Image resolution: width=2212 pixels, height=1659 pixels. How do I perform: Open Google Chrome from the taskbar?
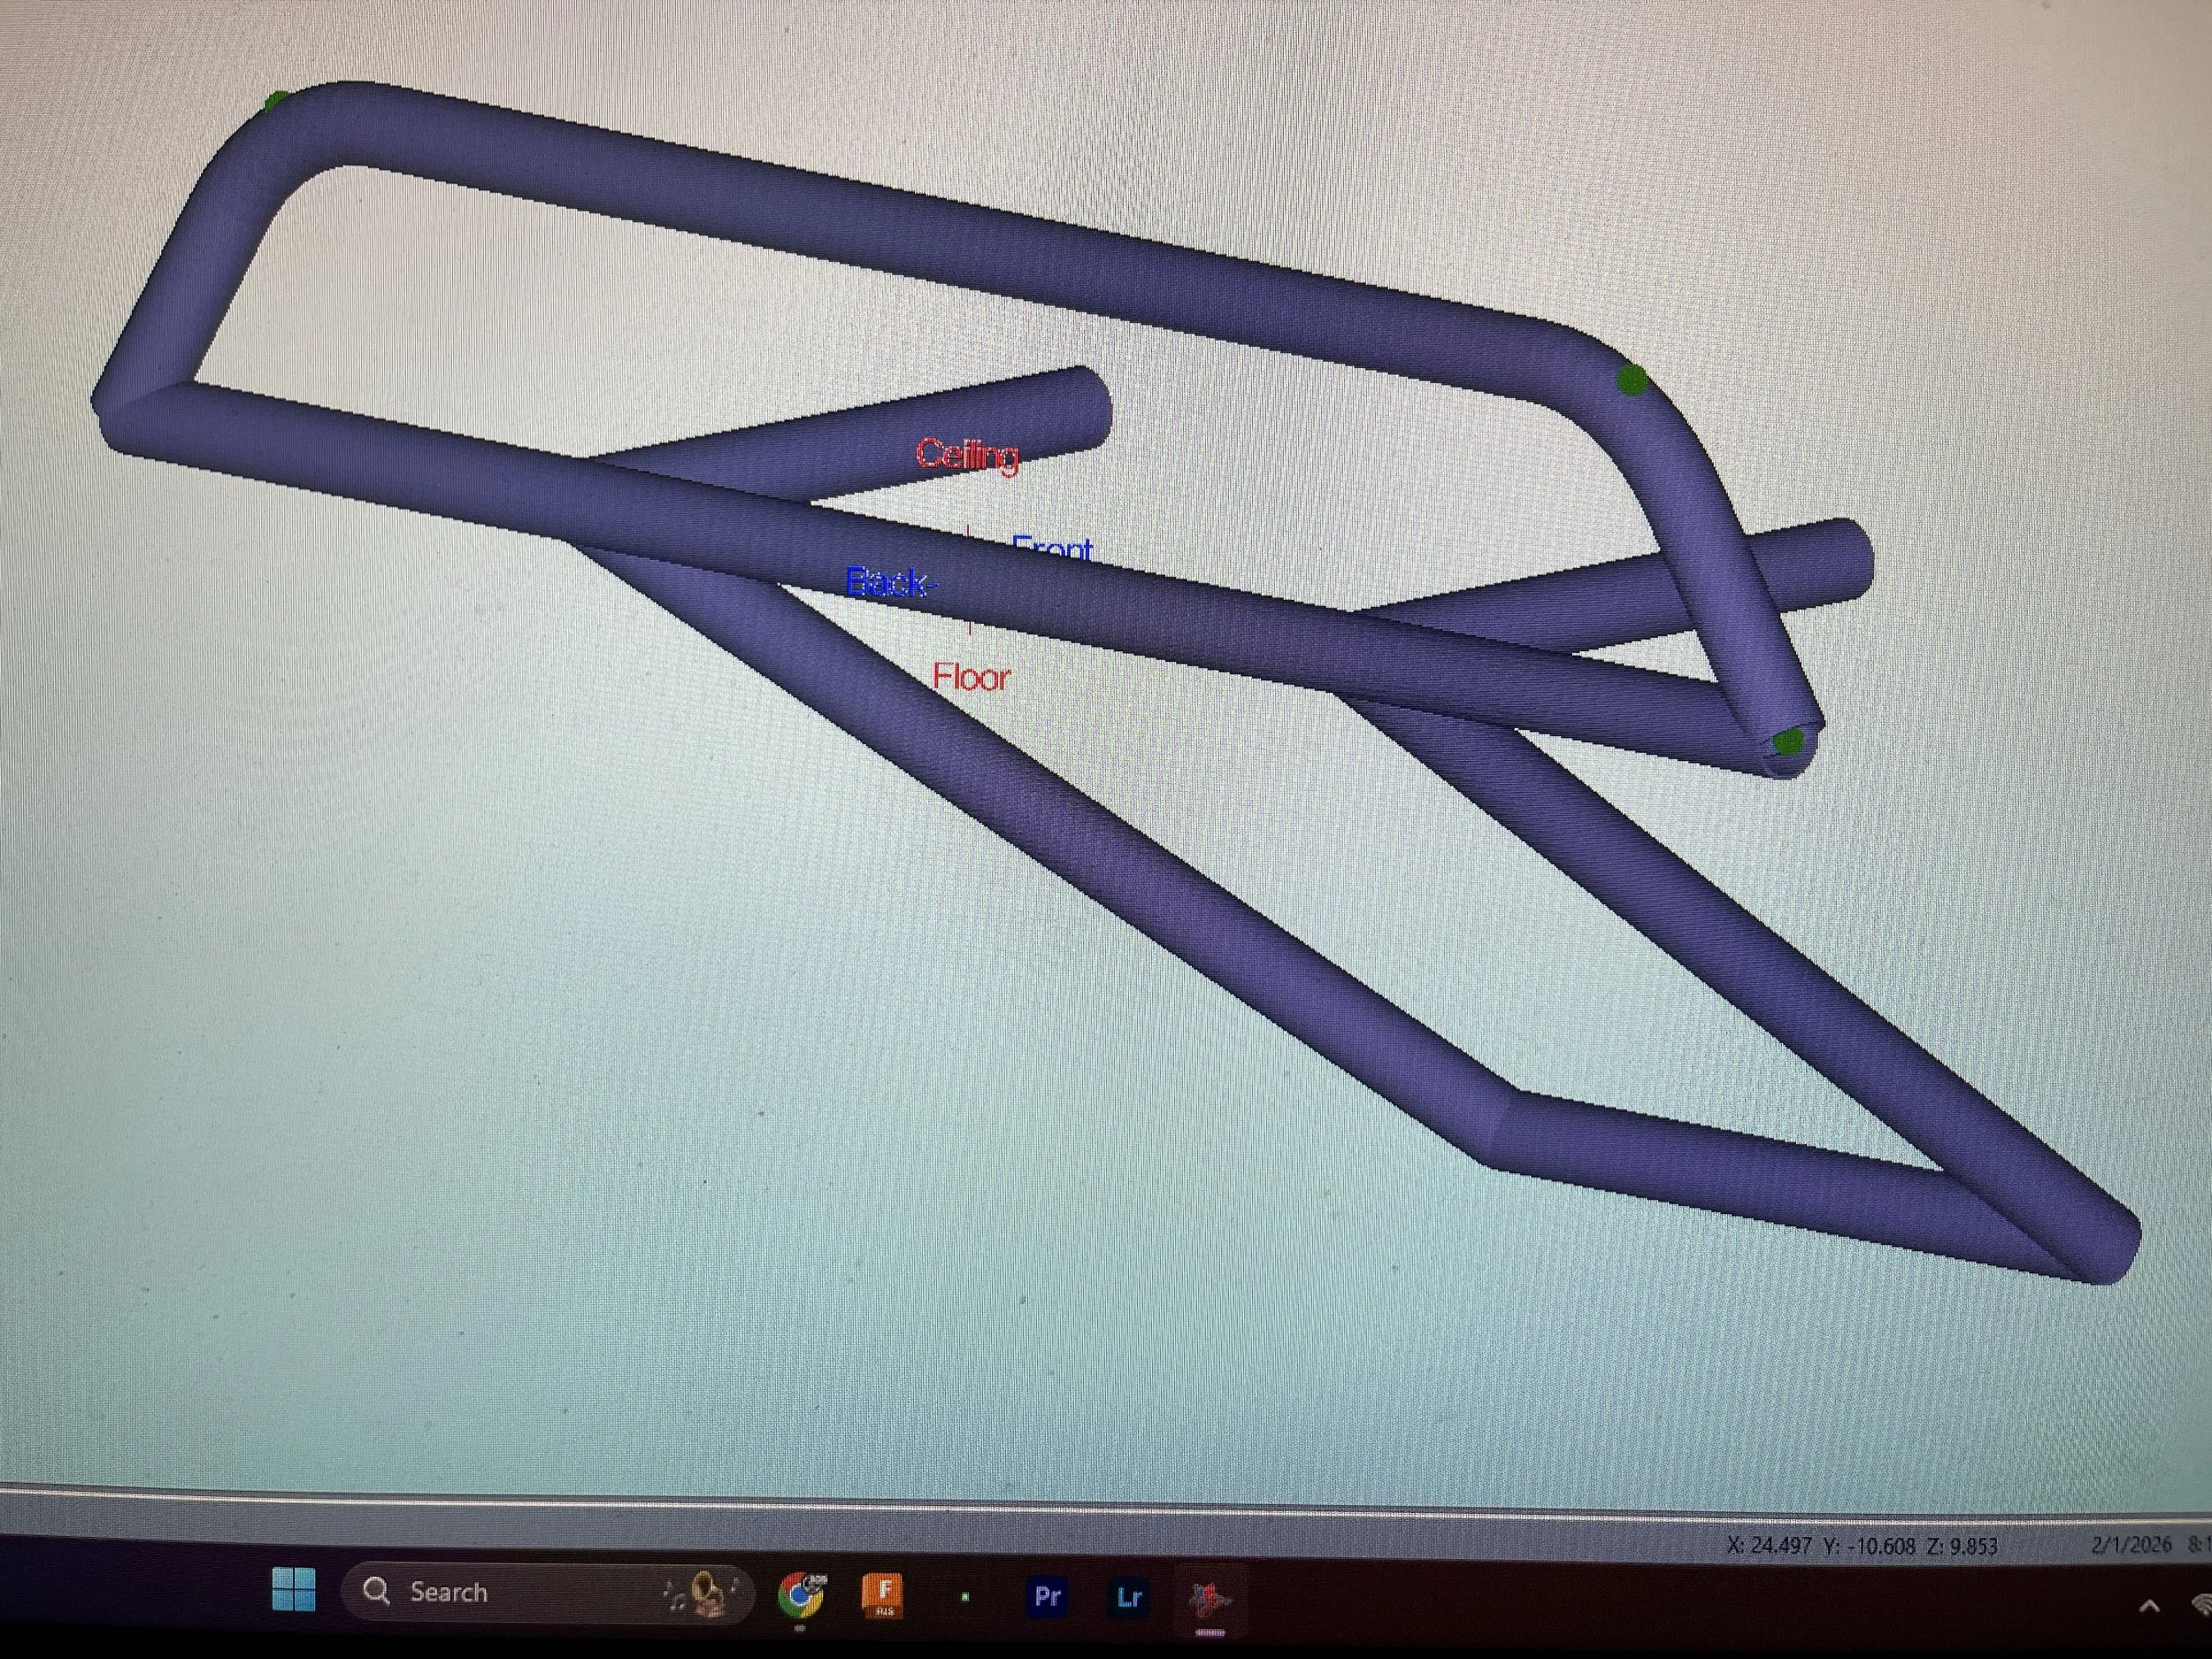(x=802, y=1594)
